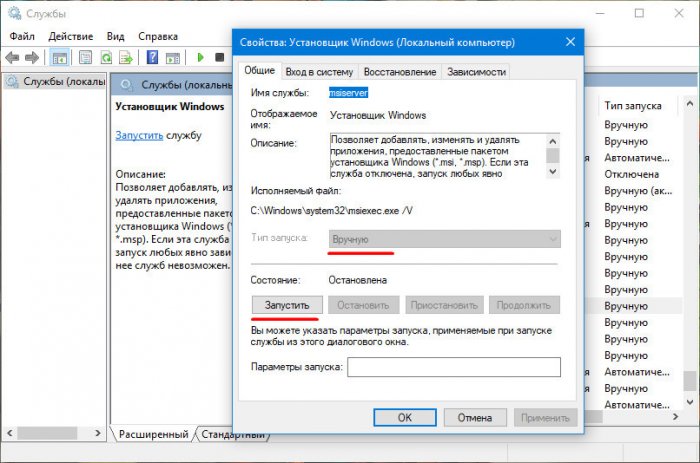Click the Применить button
Image resolution: width=700 pixels, height=463 pixels.
pyautogui.click(x=545, y=417)
